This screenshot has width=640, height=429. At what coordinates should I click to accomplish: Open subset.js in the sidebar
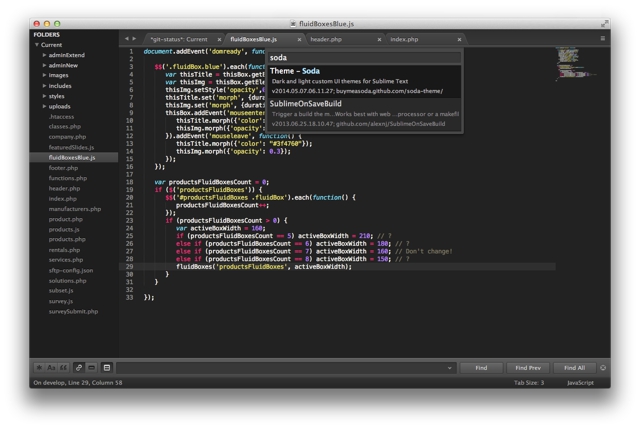coord(61,291)
